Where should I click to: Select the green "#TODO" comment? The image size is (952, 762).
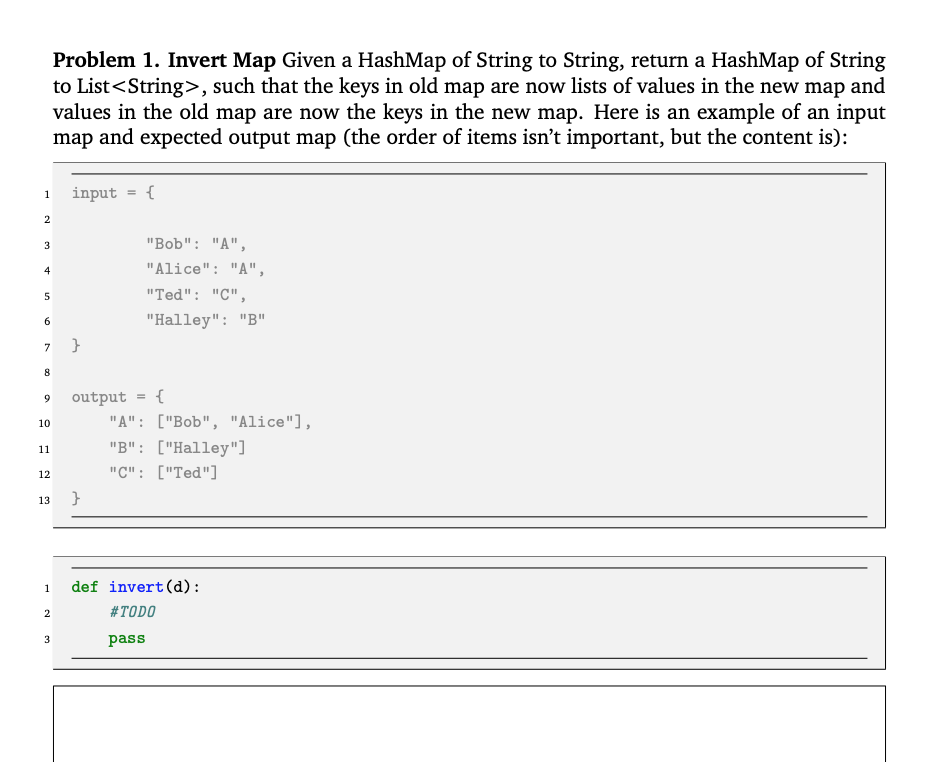(x=132, y=612)
